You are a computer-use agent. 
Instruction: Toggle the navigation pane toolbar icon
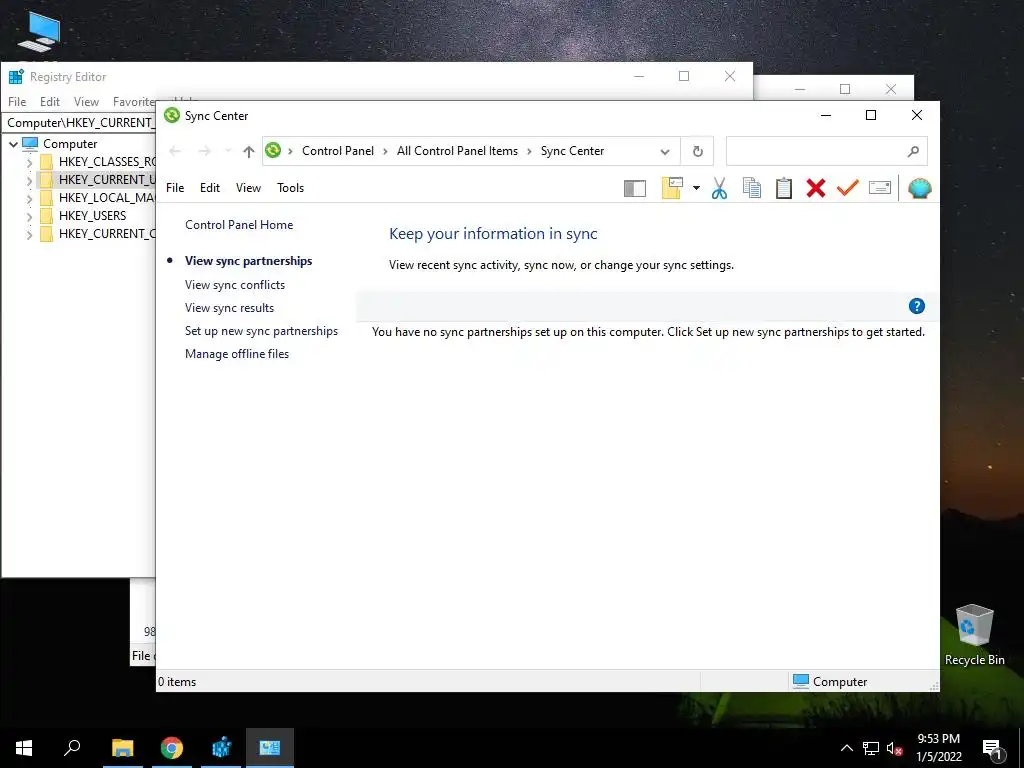click(x=635, y=189)
